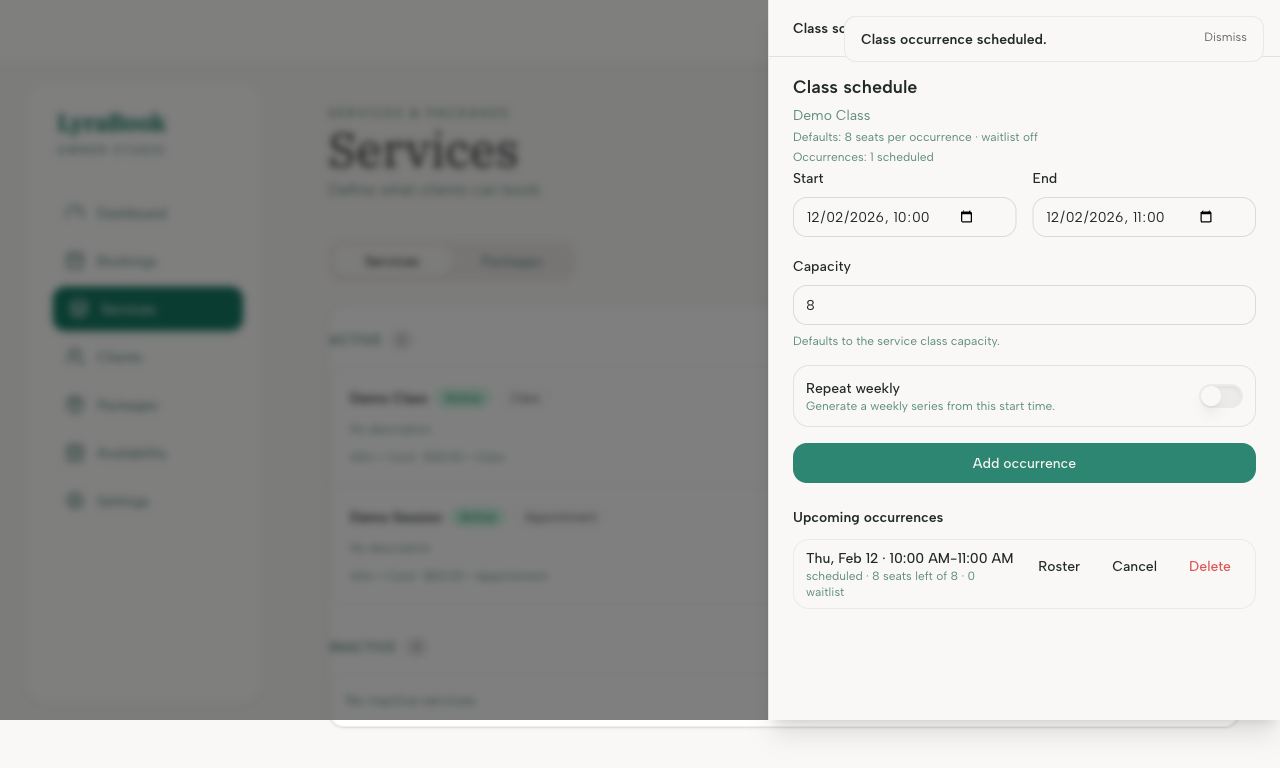1280x768 pixels.
Task: Click the Add occurrence button
Action: (x=1024, y=463)
